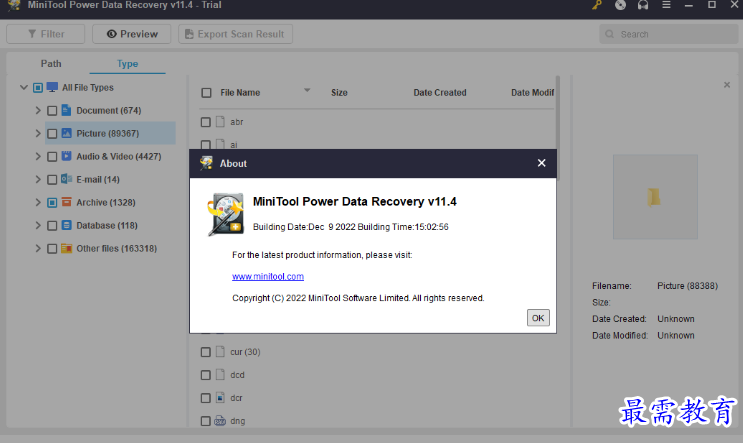The width and height of the screenshot is (743, 443).
Task: Check the cur (30) row checkbox
Action: pos(205,352)
